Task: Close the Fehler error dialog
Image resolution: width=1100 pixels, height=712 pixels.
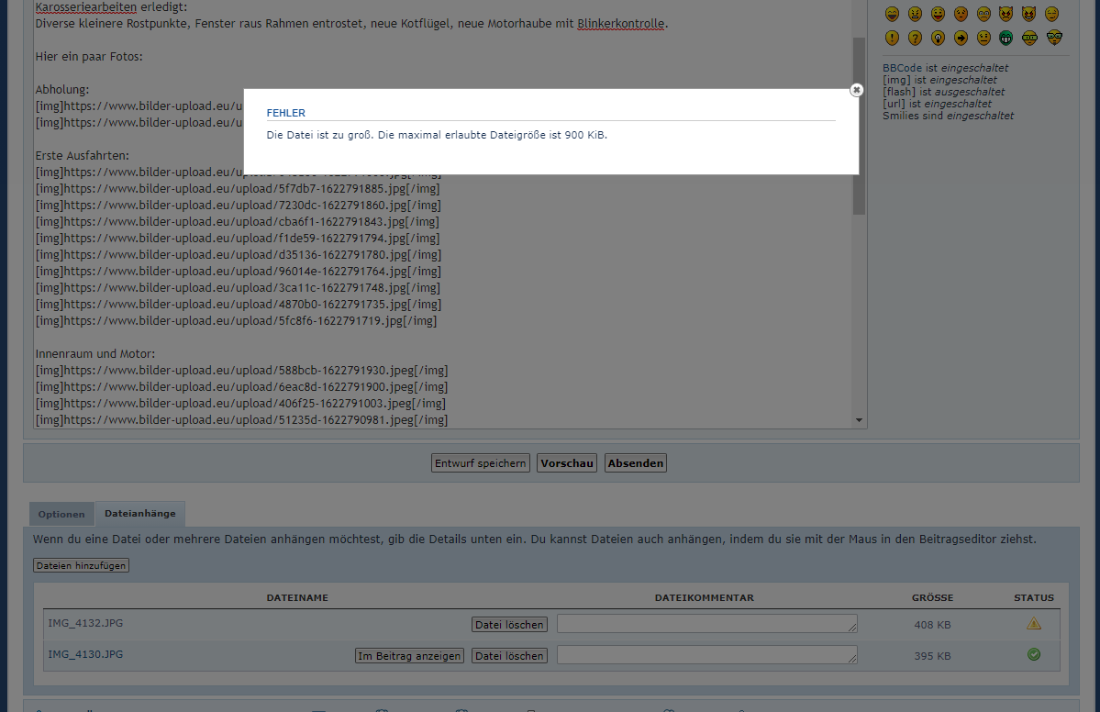Action: (x=856, y=90)
